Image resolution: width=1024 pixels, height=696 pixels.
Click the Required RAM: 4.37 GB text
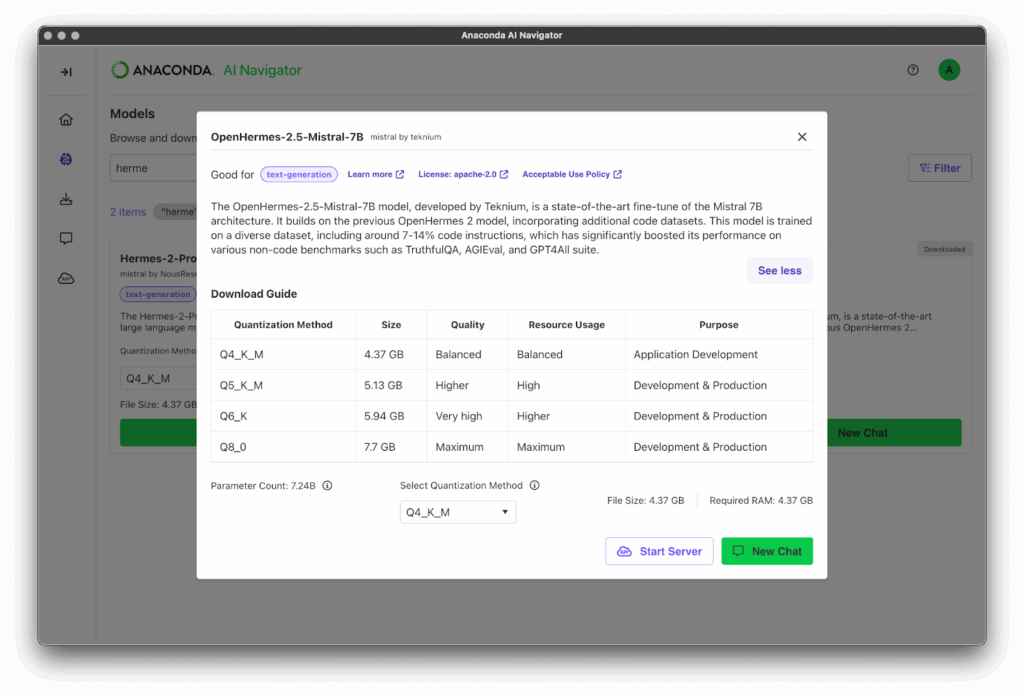(x=761, y=501)
